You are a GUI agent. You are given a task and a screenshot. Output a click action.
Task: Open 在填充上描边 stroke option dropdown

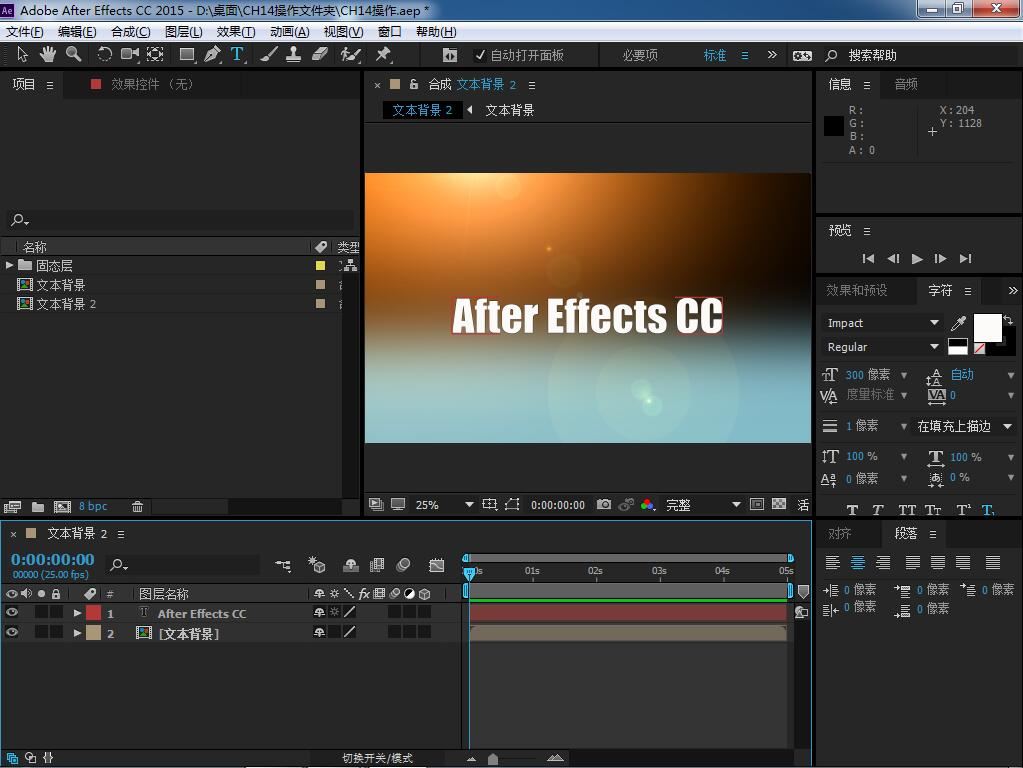click(x=964, y=426)
